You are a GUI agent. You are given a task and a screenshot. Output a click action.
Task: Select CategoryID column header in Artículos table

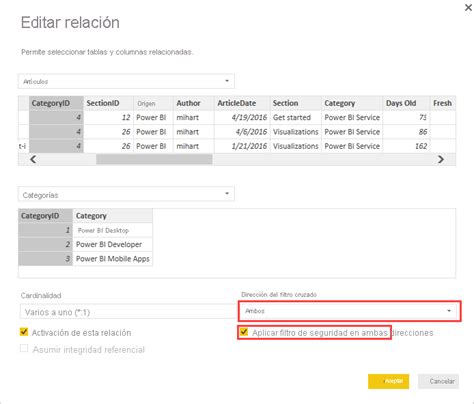[x=56, y=103]
